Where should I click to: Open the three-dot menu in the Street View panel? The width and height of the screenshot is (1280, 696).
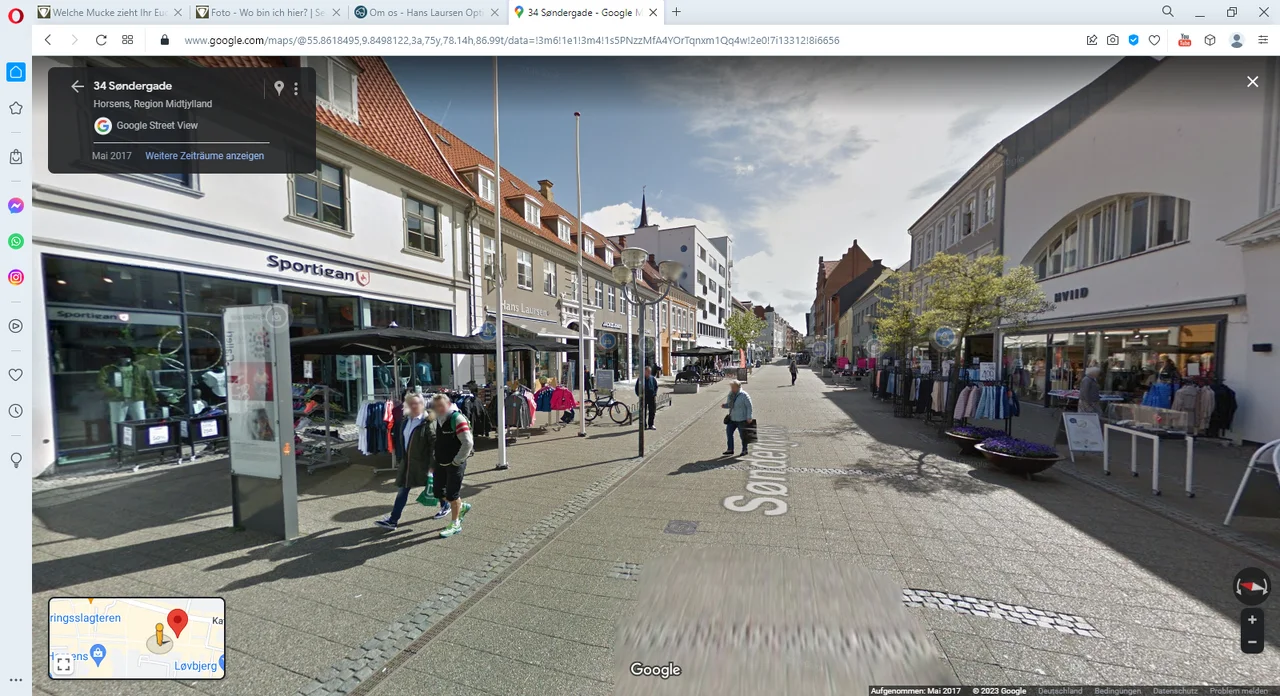(x=296, y=88)
